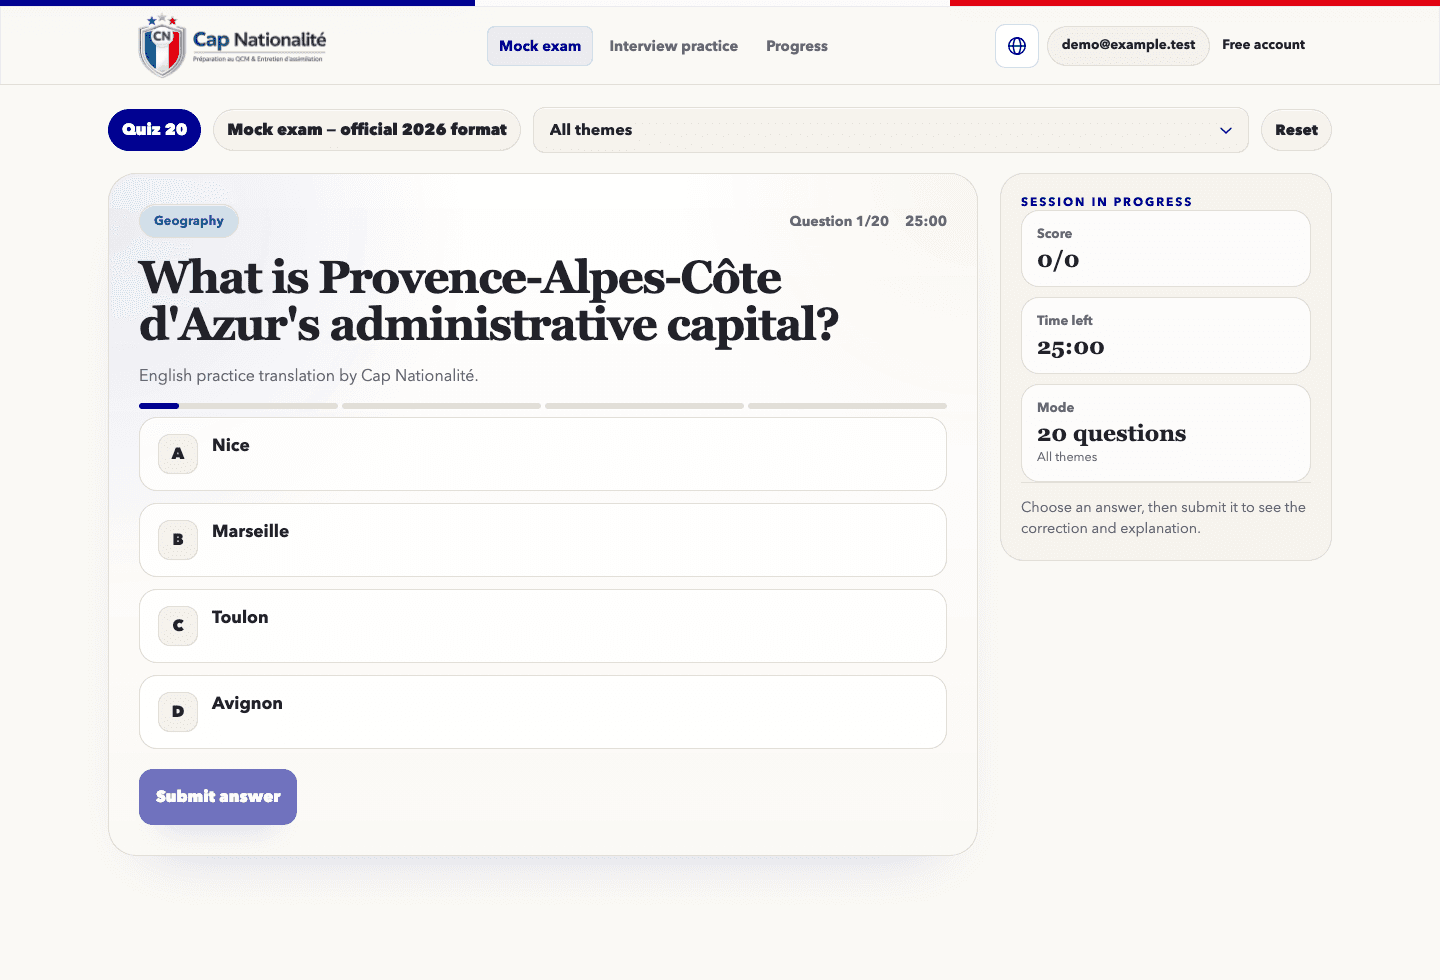Choose answer Nice
The width and height of the screenshot is (1440, 980).
[x=543, y=454]
